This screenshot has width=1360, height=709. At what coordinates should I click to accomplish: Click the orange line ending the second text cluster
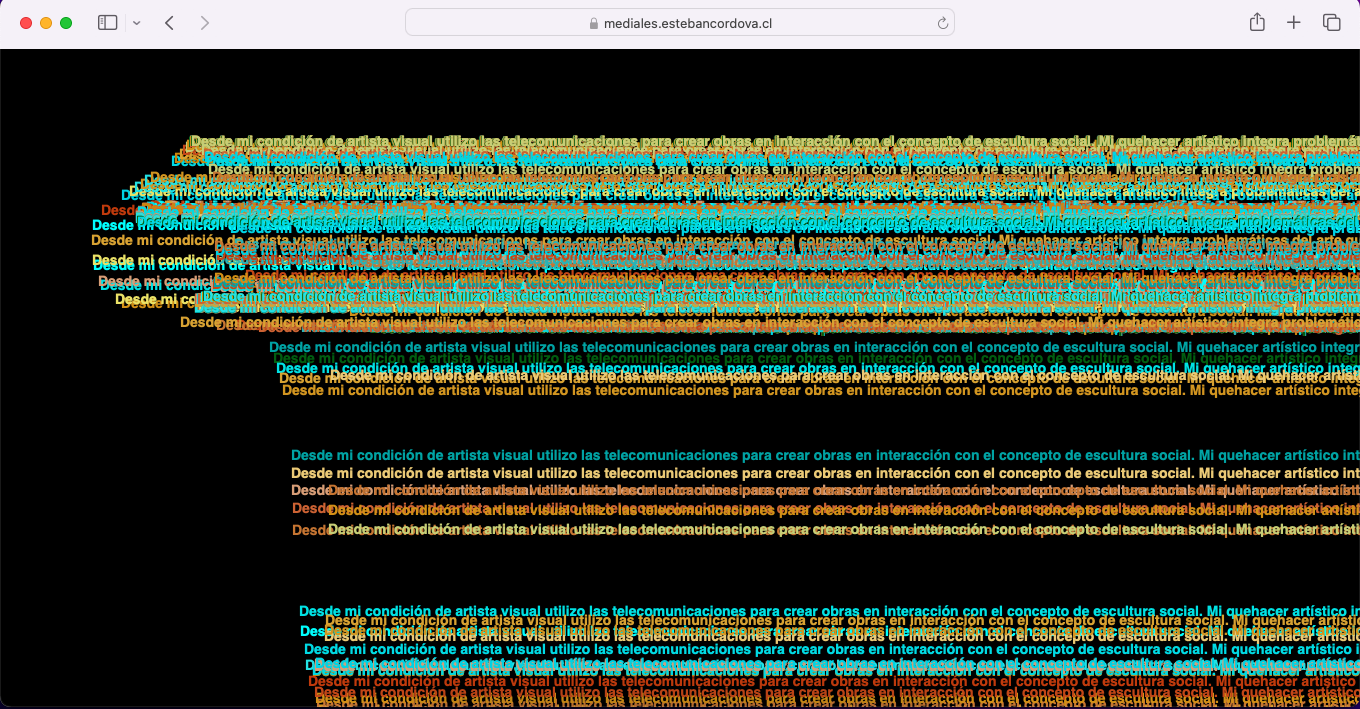pos(821,390)
